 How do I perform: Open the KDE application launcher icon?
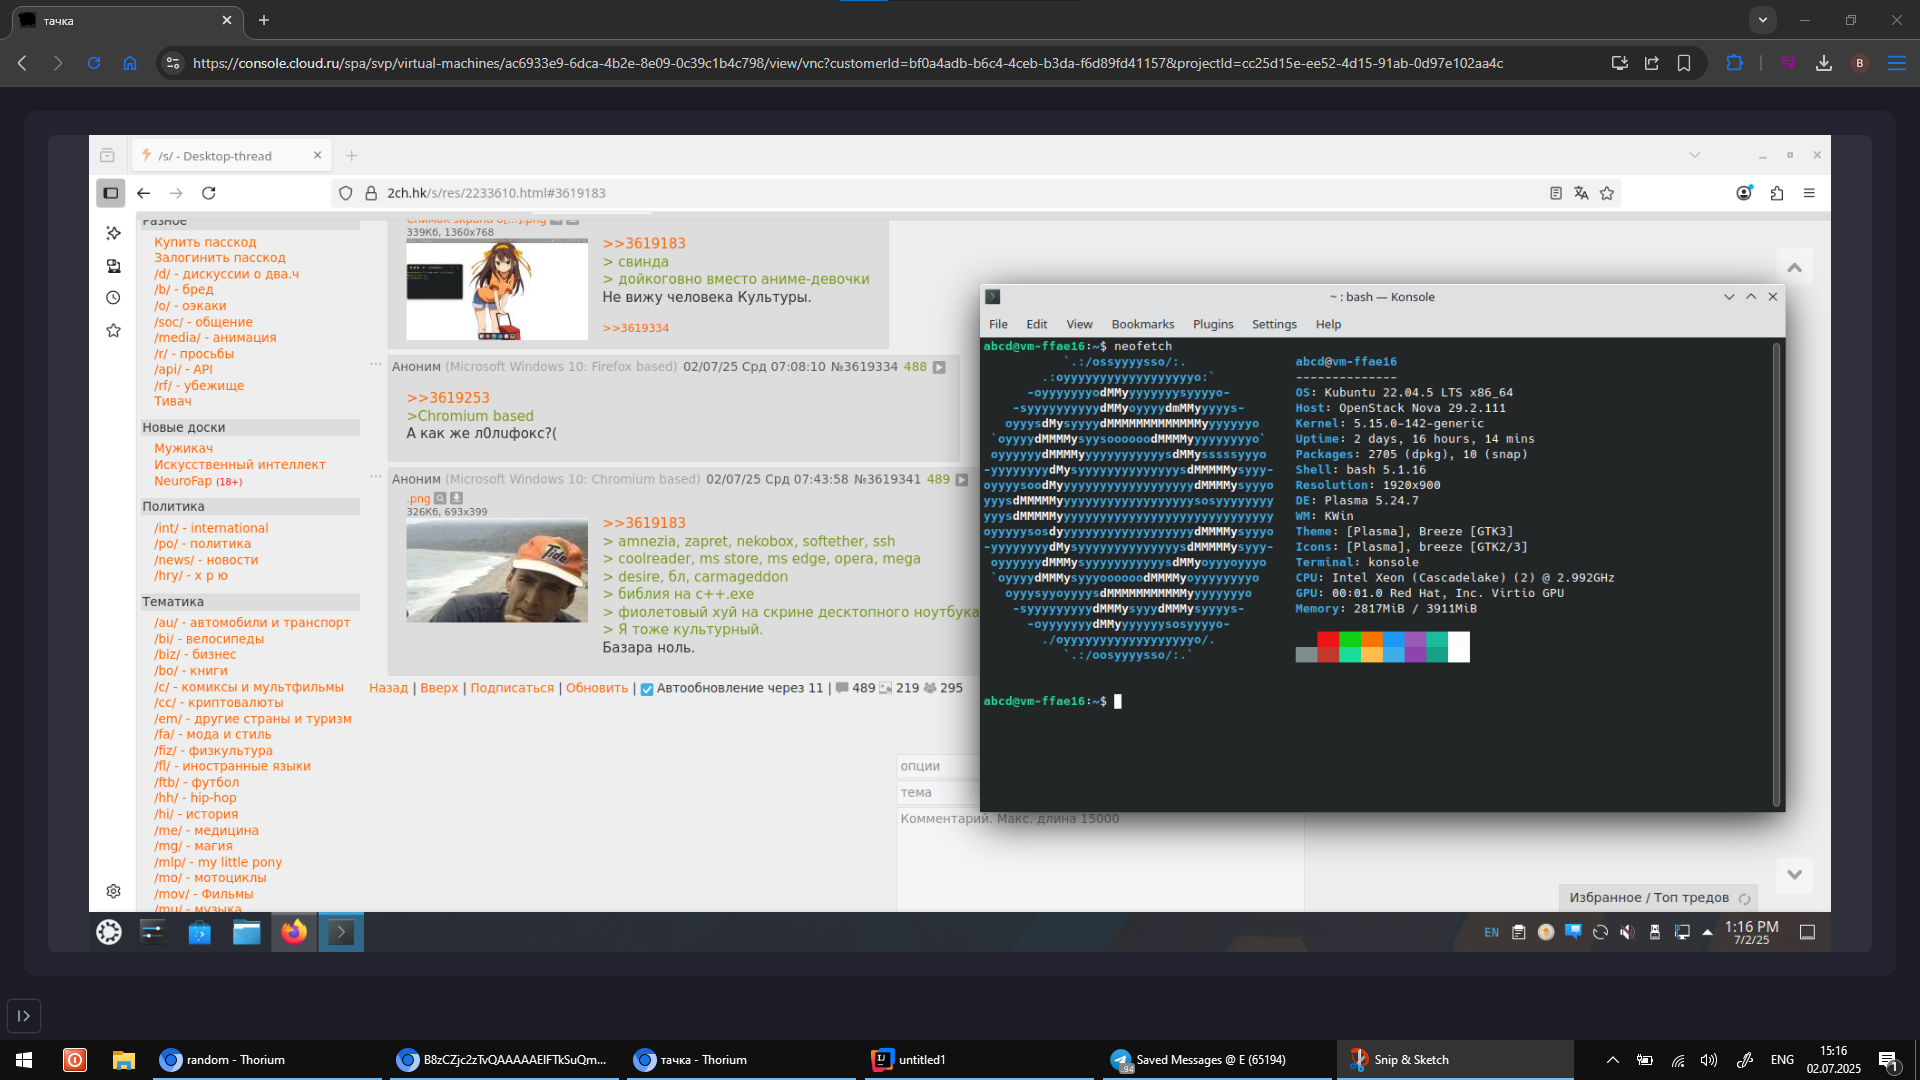(108, 932)
